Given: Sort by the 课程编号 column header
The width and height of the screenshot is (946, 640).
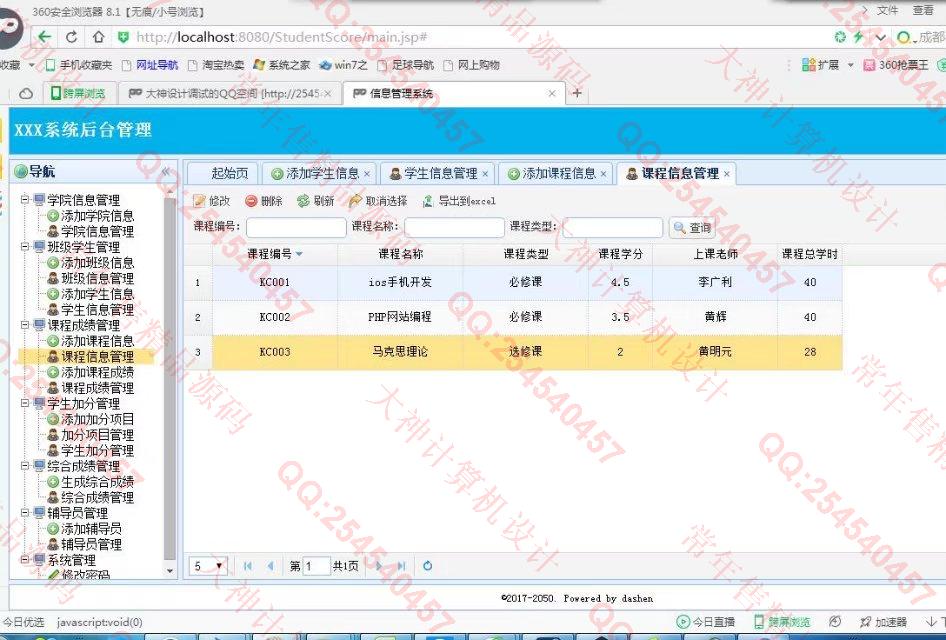Looking at the screenshot, I should pyautogui.click(x=275, y=254).
